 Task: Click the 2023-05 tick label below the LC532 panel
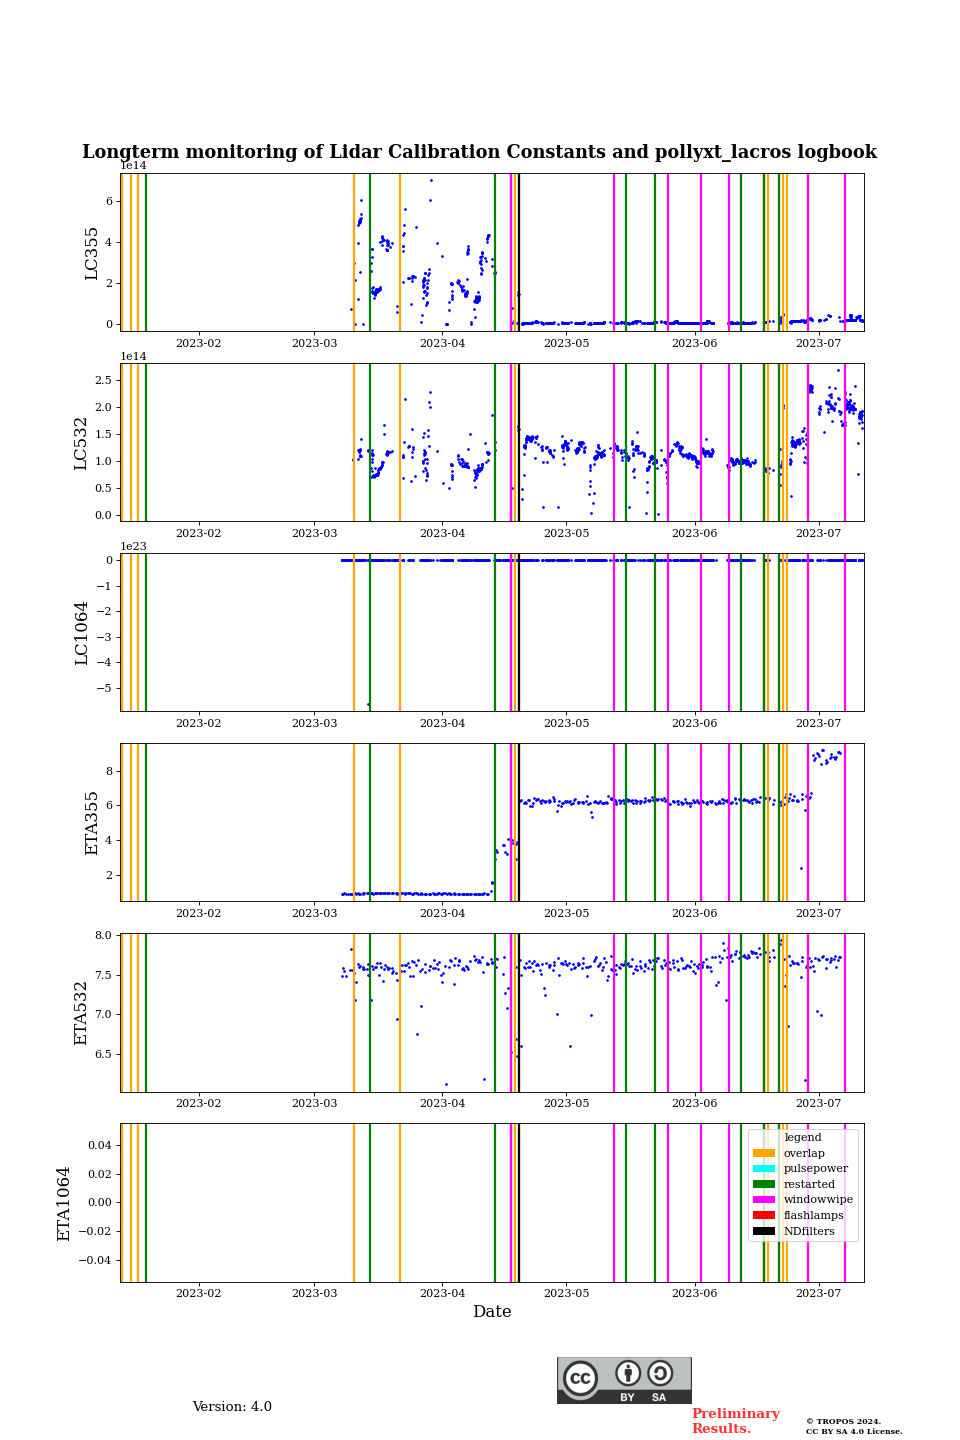[566, 533]
